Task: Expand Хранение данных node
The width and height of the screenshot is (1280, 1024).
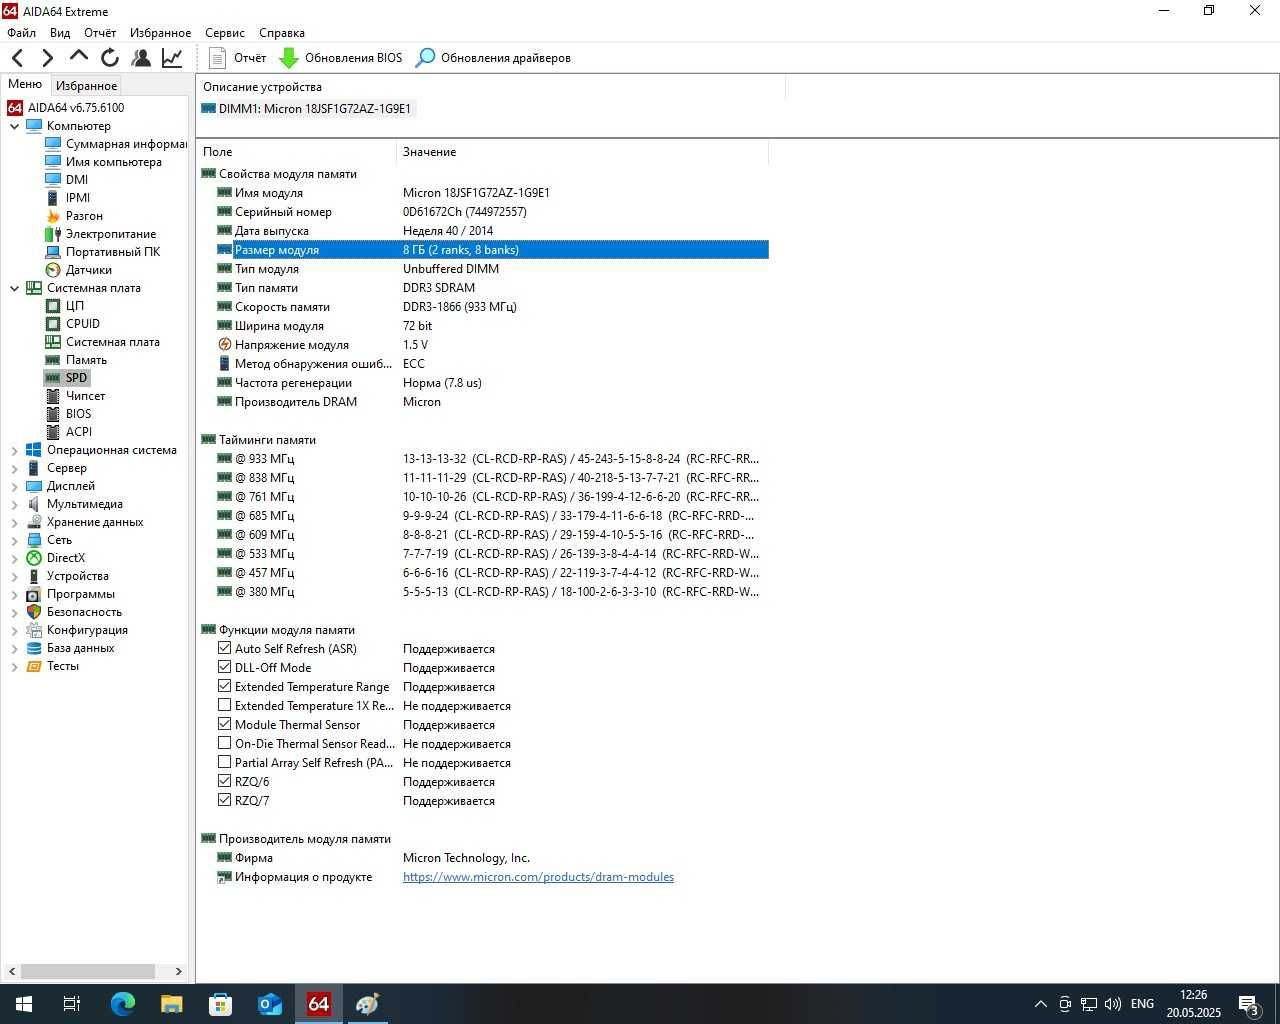Action: [x=14, y=522]
